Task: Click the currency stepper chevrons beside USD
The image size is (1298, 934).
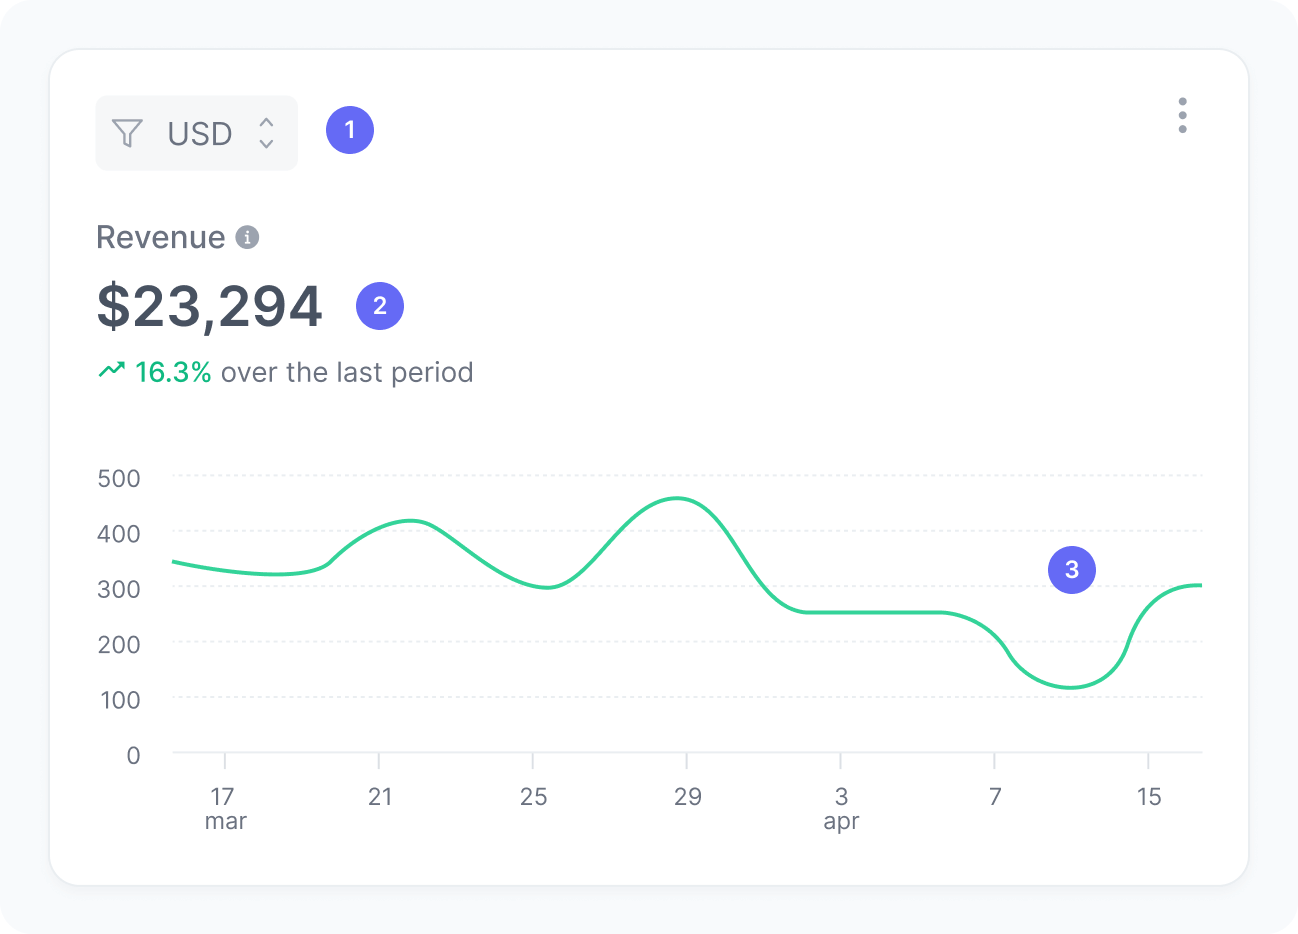Action: point(265,133)
